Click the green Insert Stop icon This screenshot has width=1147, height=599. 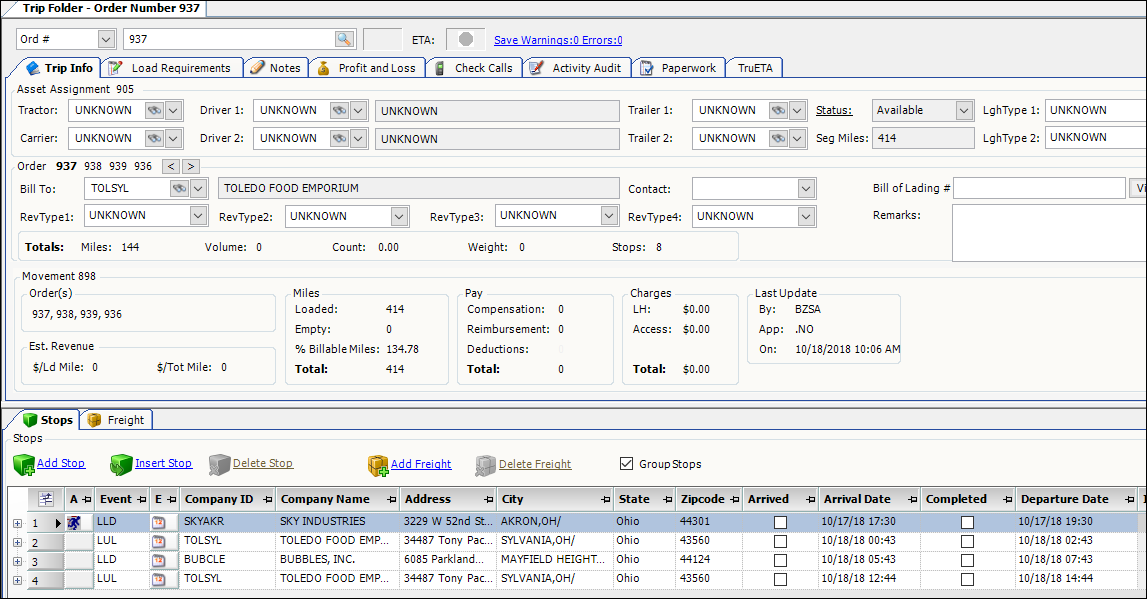[x=121, y=465]
